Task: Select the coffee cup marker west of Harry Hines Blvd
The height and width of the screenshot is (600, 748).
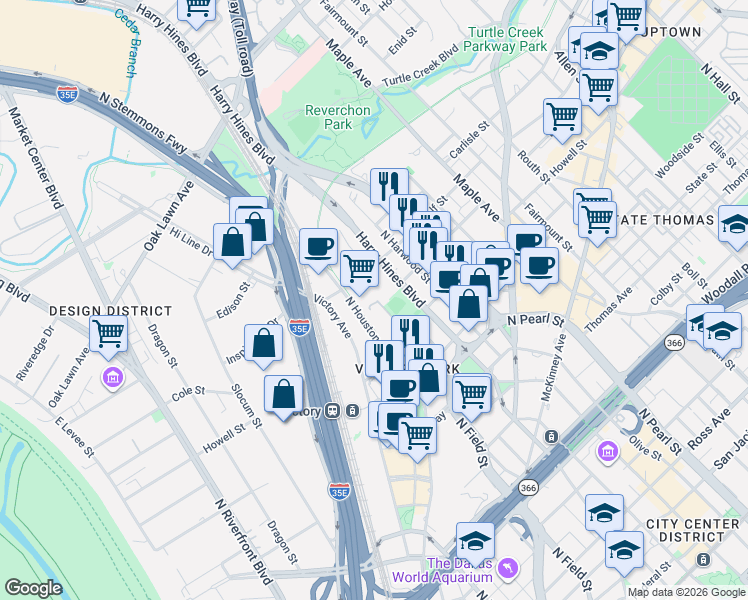Action: tap(319, 247)
